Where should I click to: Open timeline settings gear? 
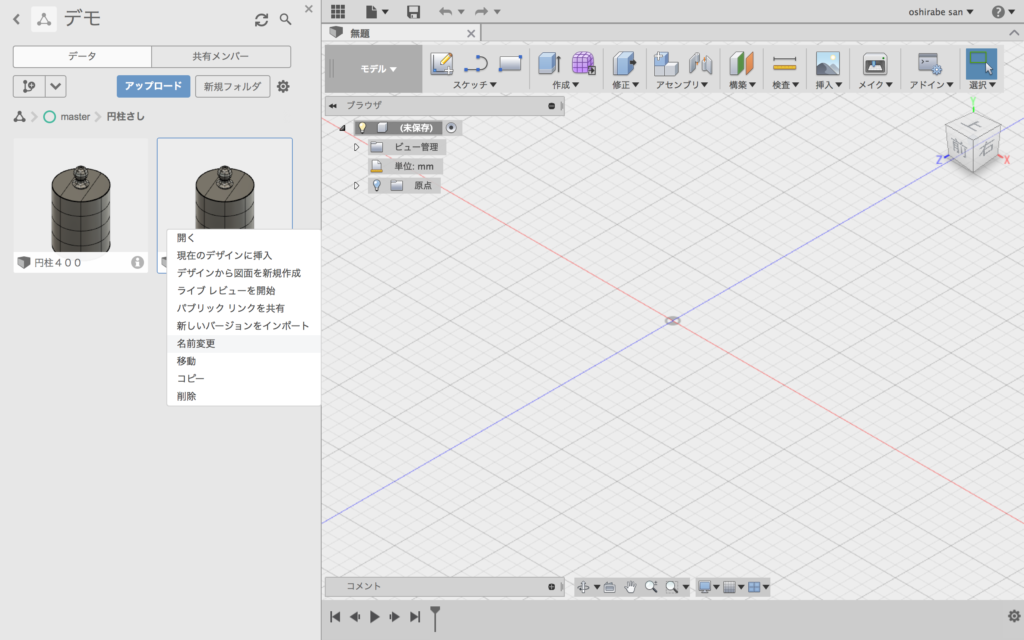[x=1014, y=616]
